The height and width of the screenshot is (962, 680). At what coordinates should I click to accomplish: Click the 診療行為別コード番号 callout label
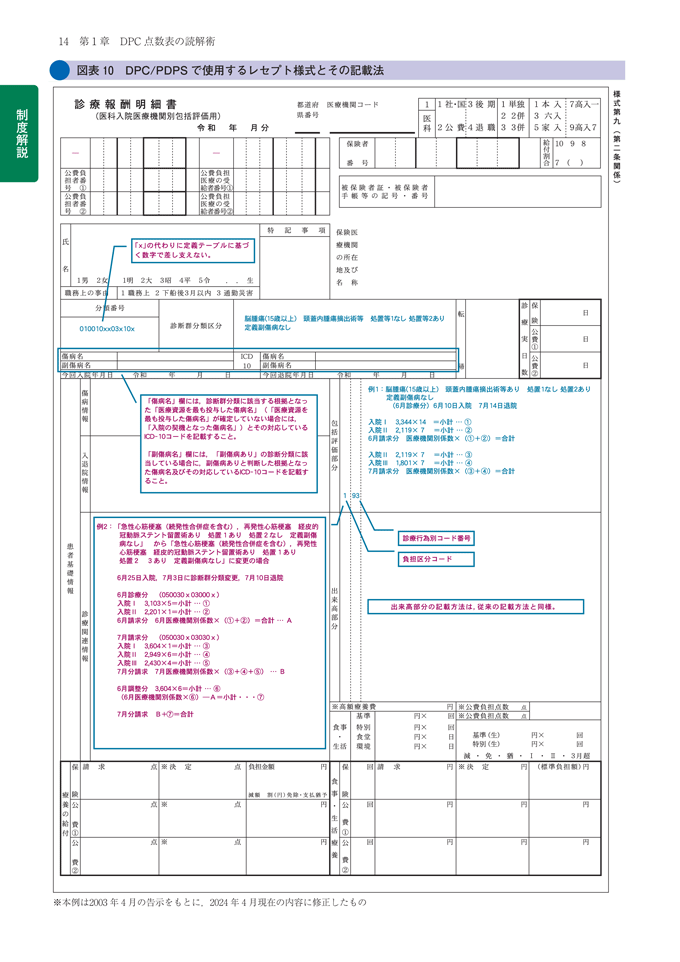pos(437,538)
